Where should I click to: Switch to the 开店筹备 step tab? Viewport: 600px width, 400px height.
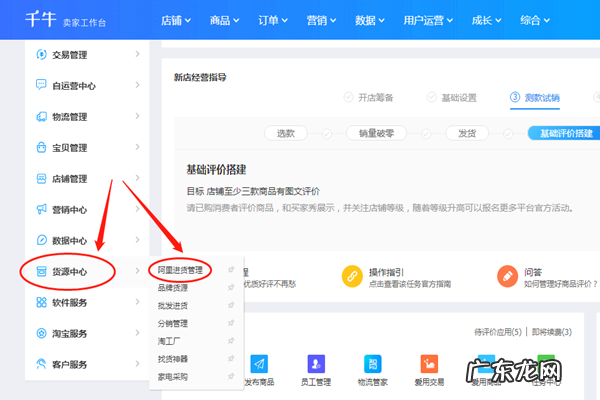tap(368, 98)
